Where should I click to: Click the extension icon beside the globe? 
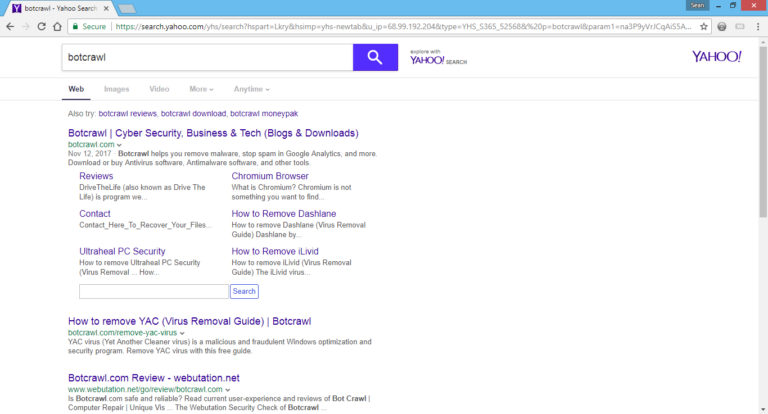[740, 26]
